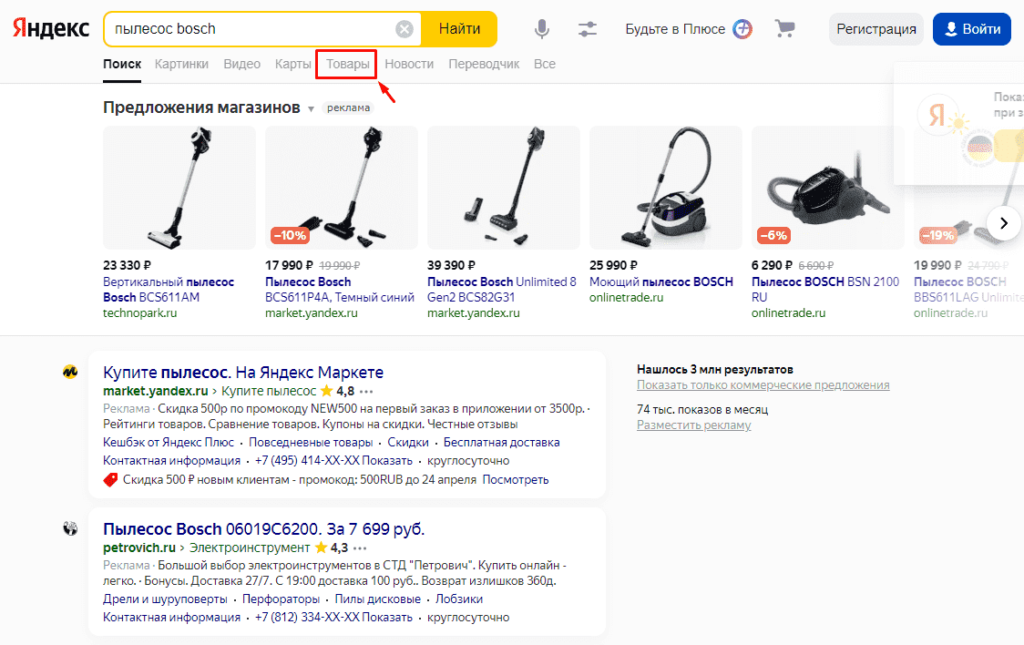Open the 17 990 ₽ vacuum thumbnail
Image resolution: width=1024 pixels, height=645 pixels.
341,187
